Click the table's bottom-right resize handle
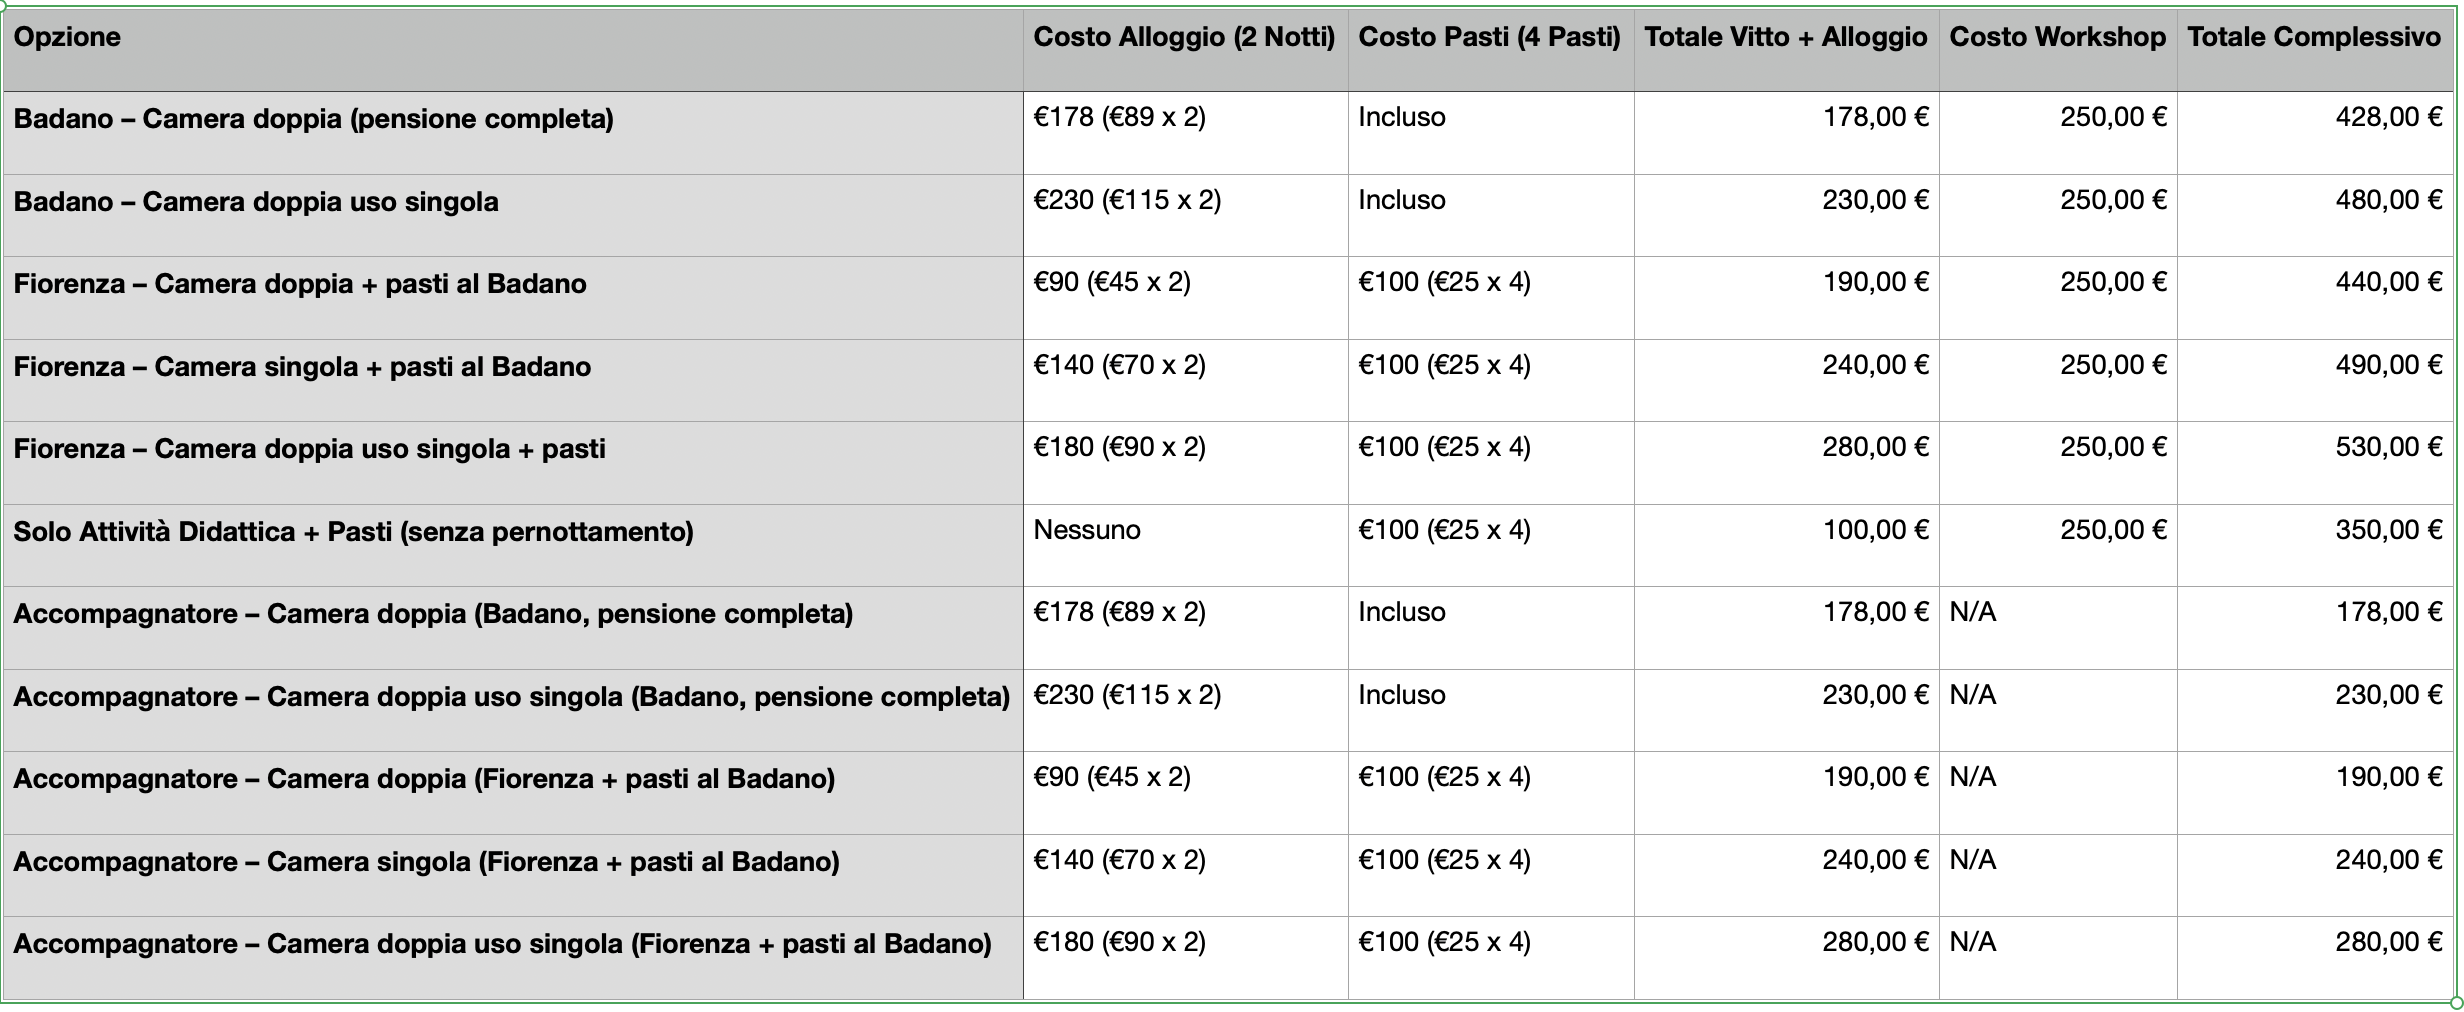Viewport: 2464px width, 1012px height. tap(2456, 1002)
